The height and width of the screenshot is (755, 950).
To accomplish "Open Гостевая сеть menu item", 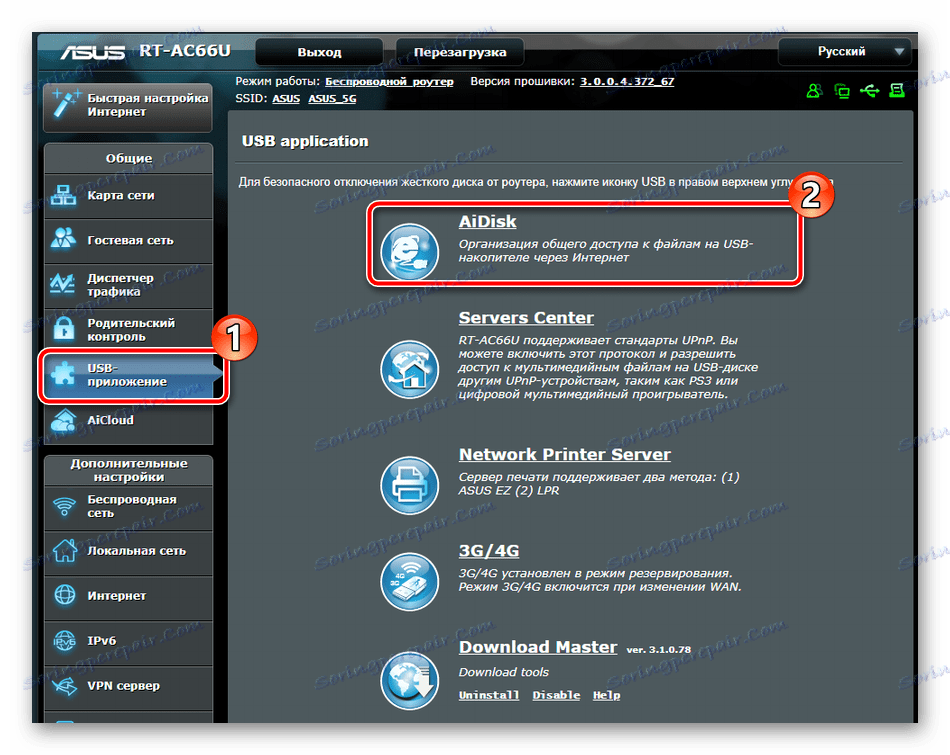I will [128, 241].
